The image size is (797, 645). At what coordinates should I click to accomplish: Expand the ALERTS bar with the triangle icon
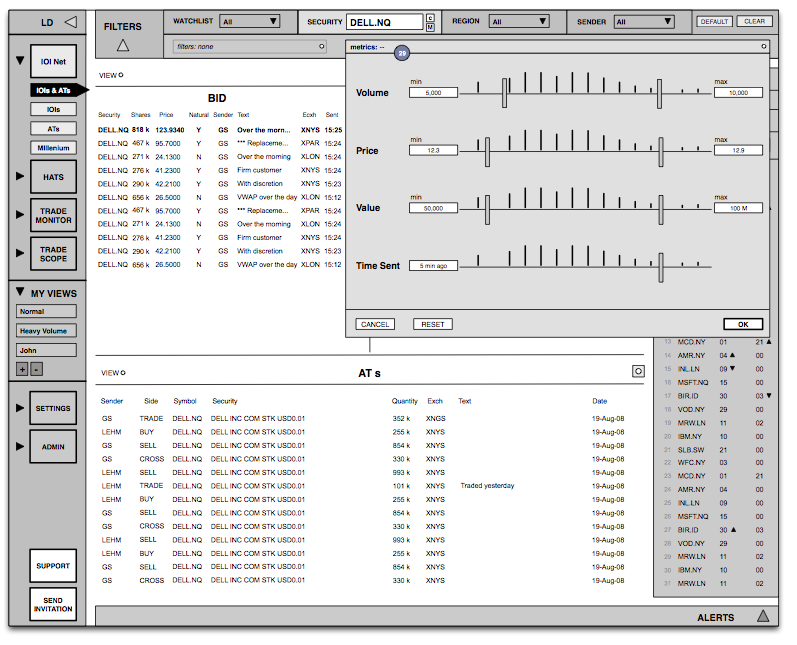(763, 616)
